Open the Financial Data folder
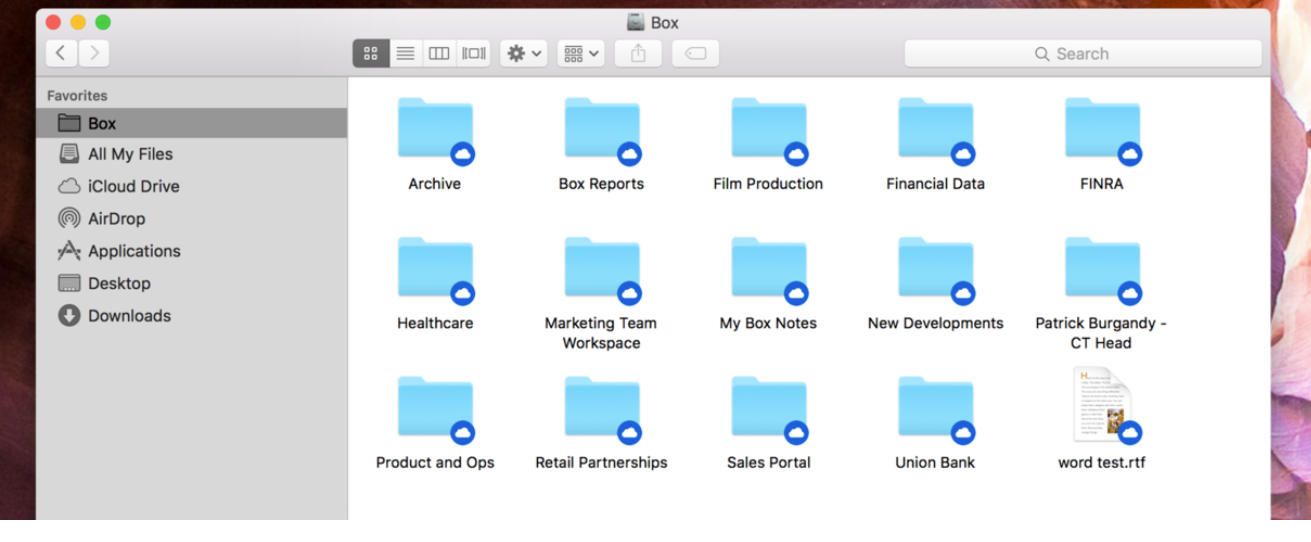1311x542 pixels. tap(935, 128)
